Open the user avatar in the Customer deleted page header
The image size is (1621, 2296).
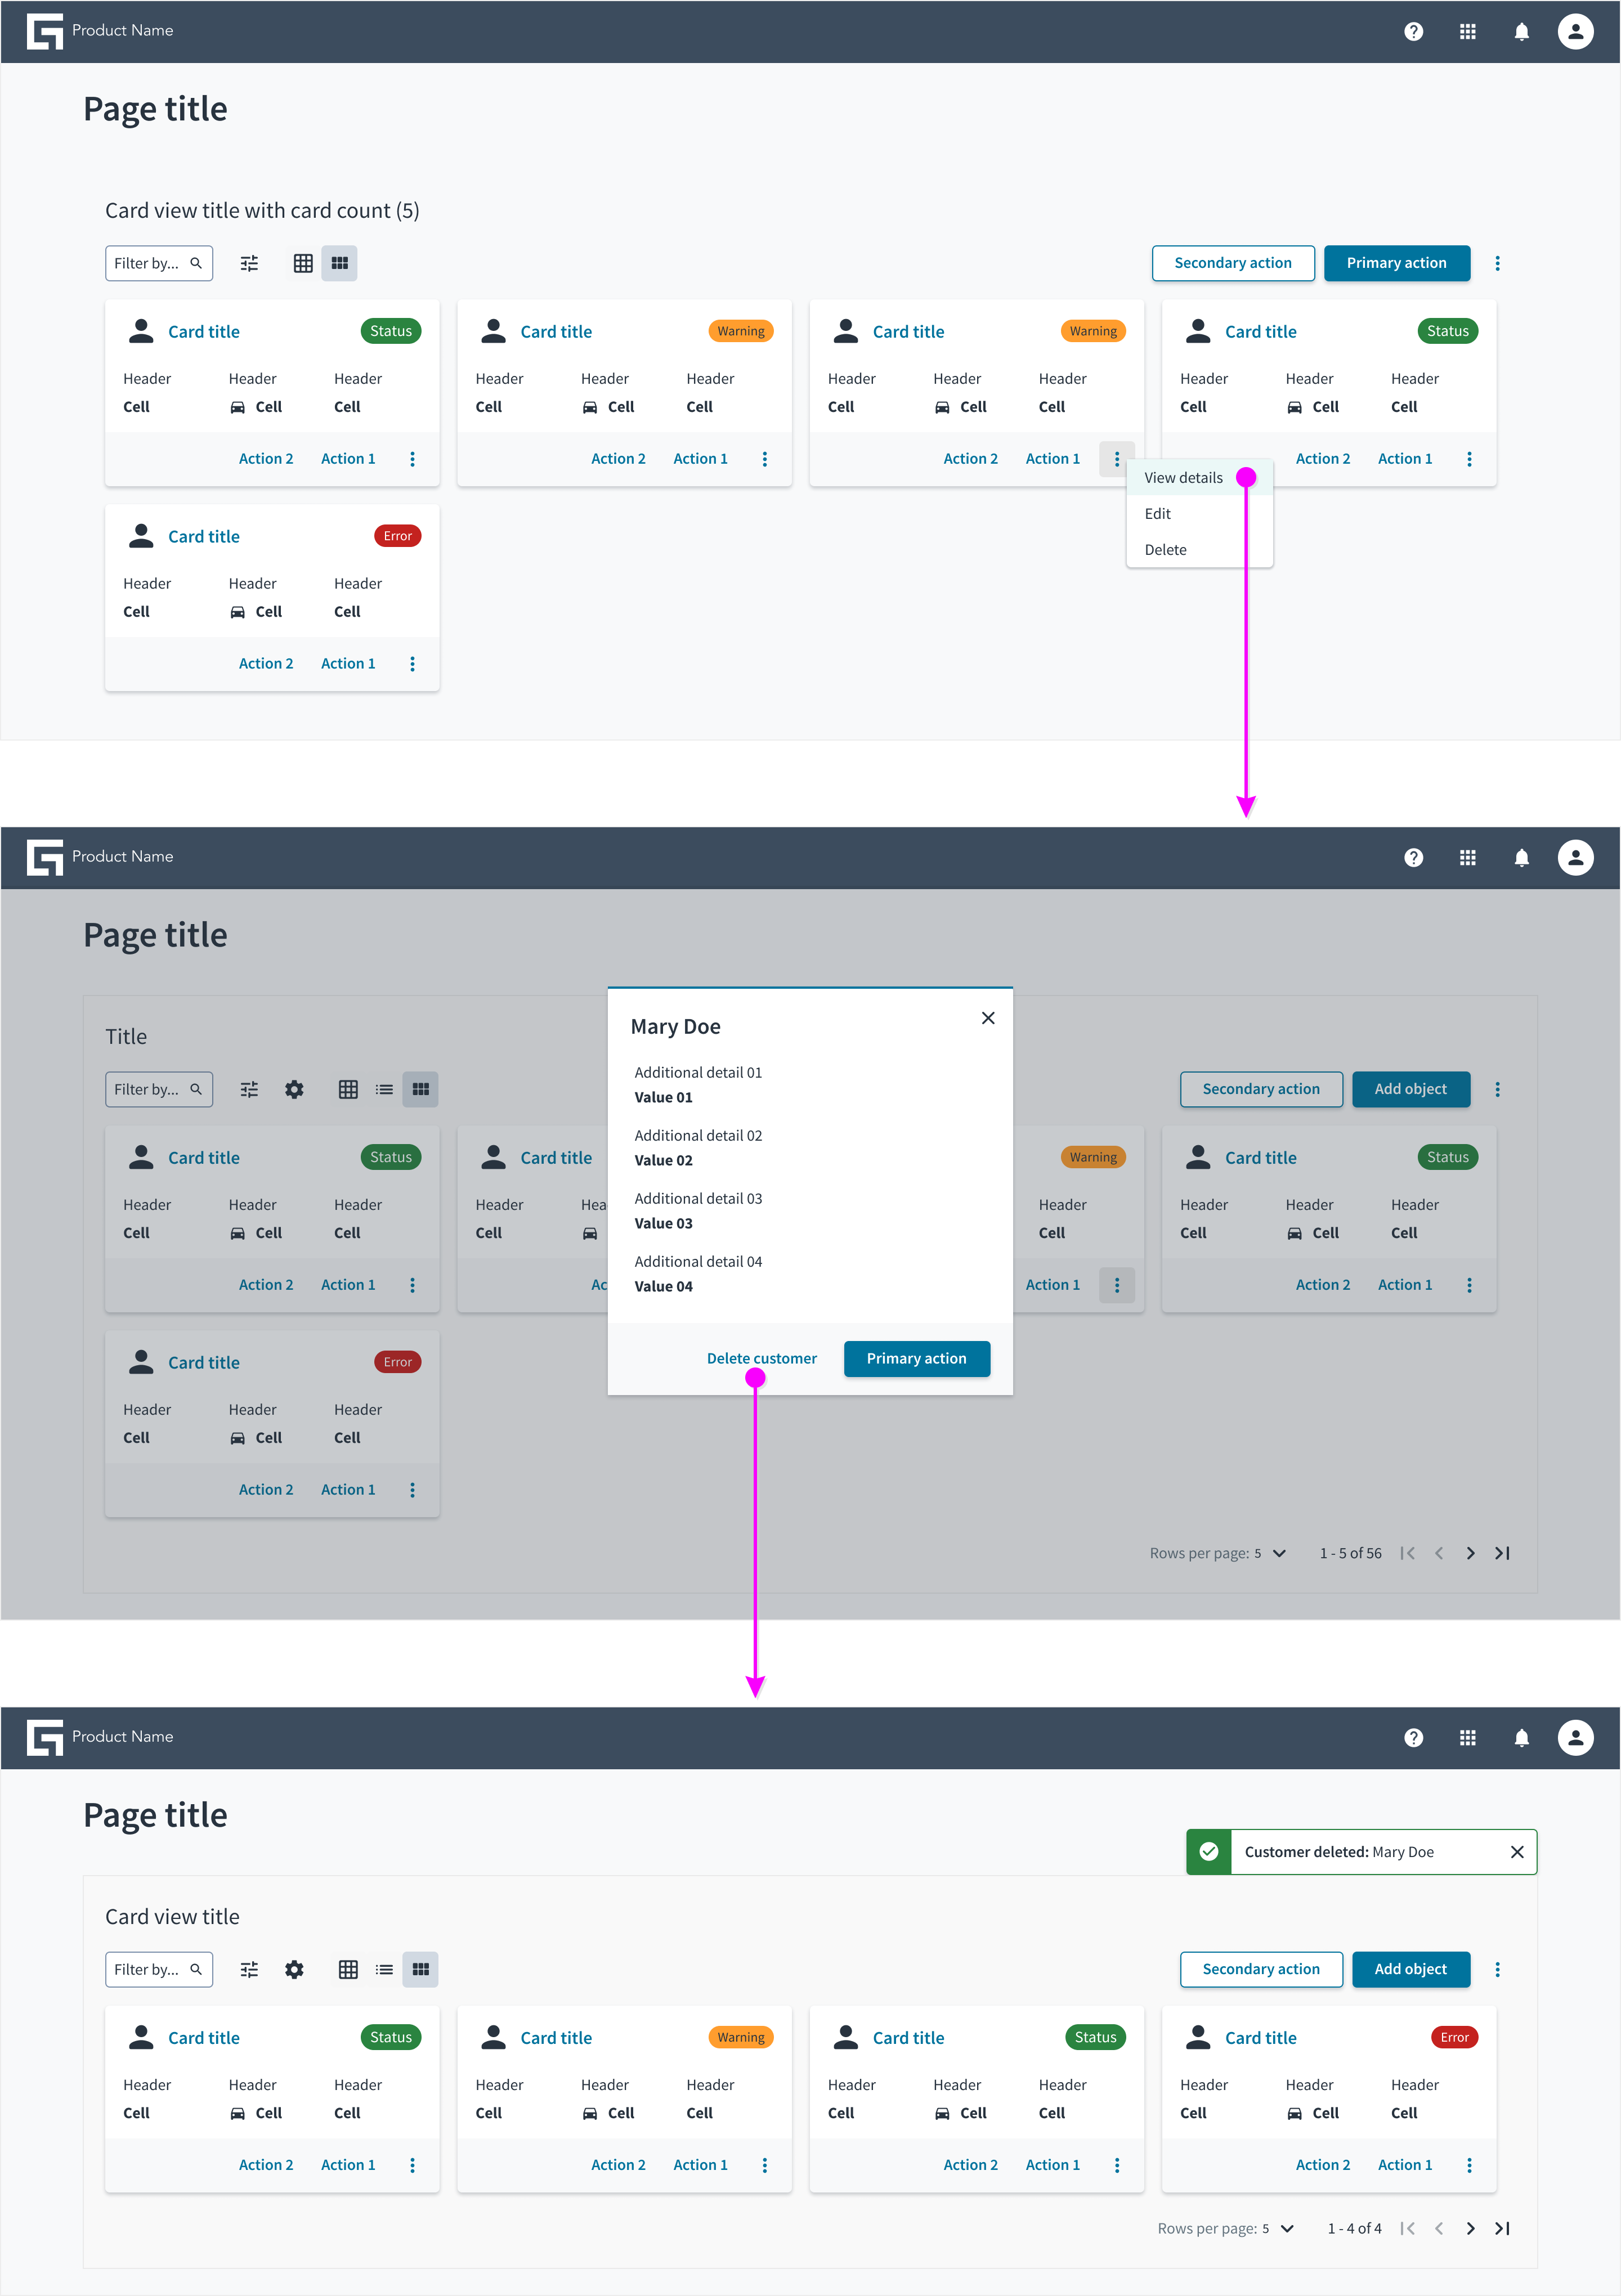1575,1737
